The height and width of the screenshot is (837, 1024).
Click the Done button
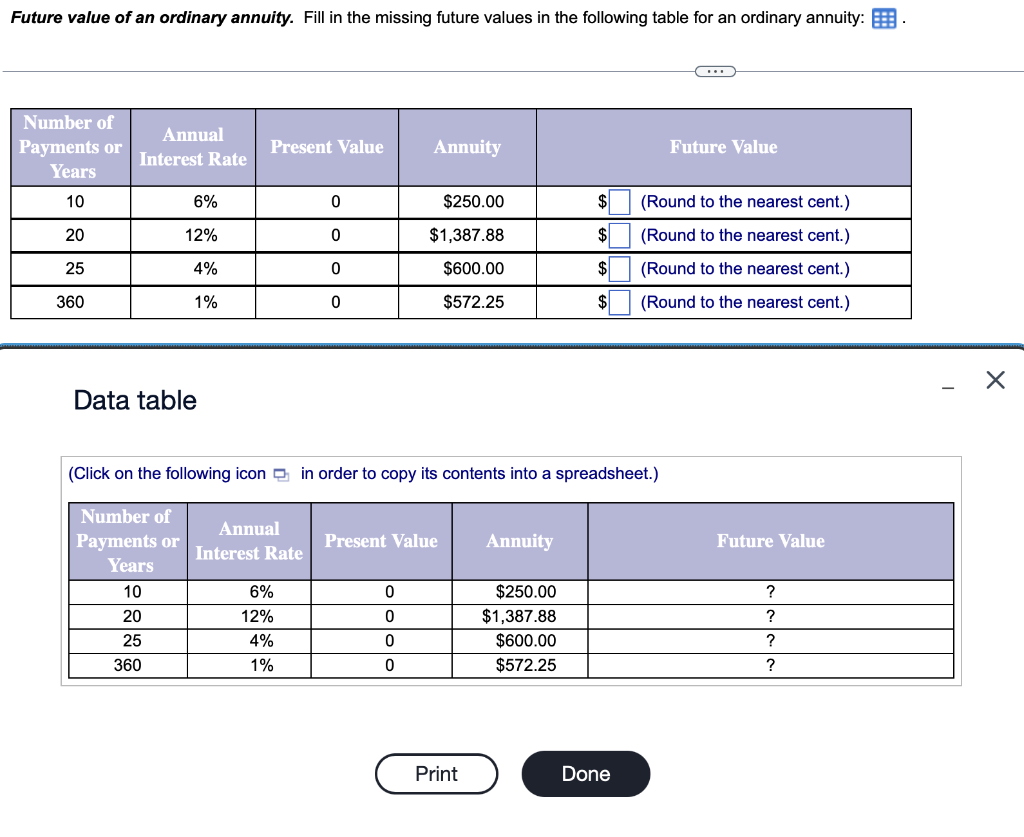(585, 773)
